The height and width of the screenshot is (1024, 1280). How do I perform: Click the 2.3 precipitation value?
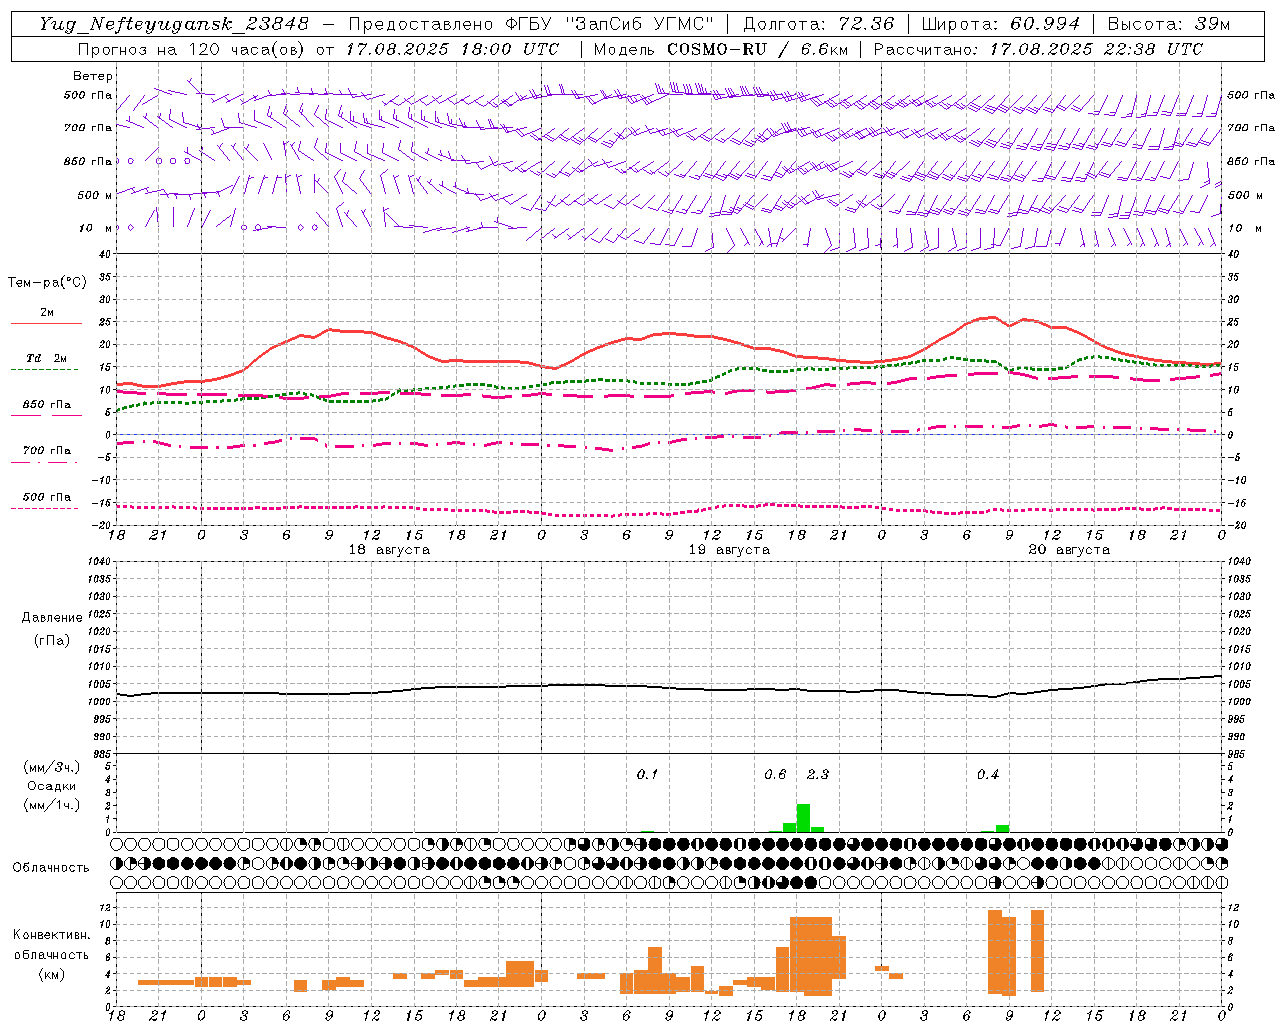click(818, 774)
